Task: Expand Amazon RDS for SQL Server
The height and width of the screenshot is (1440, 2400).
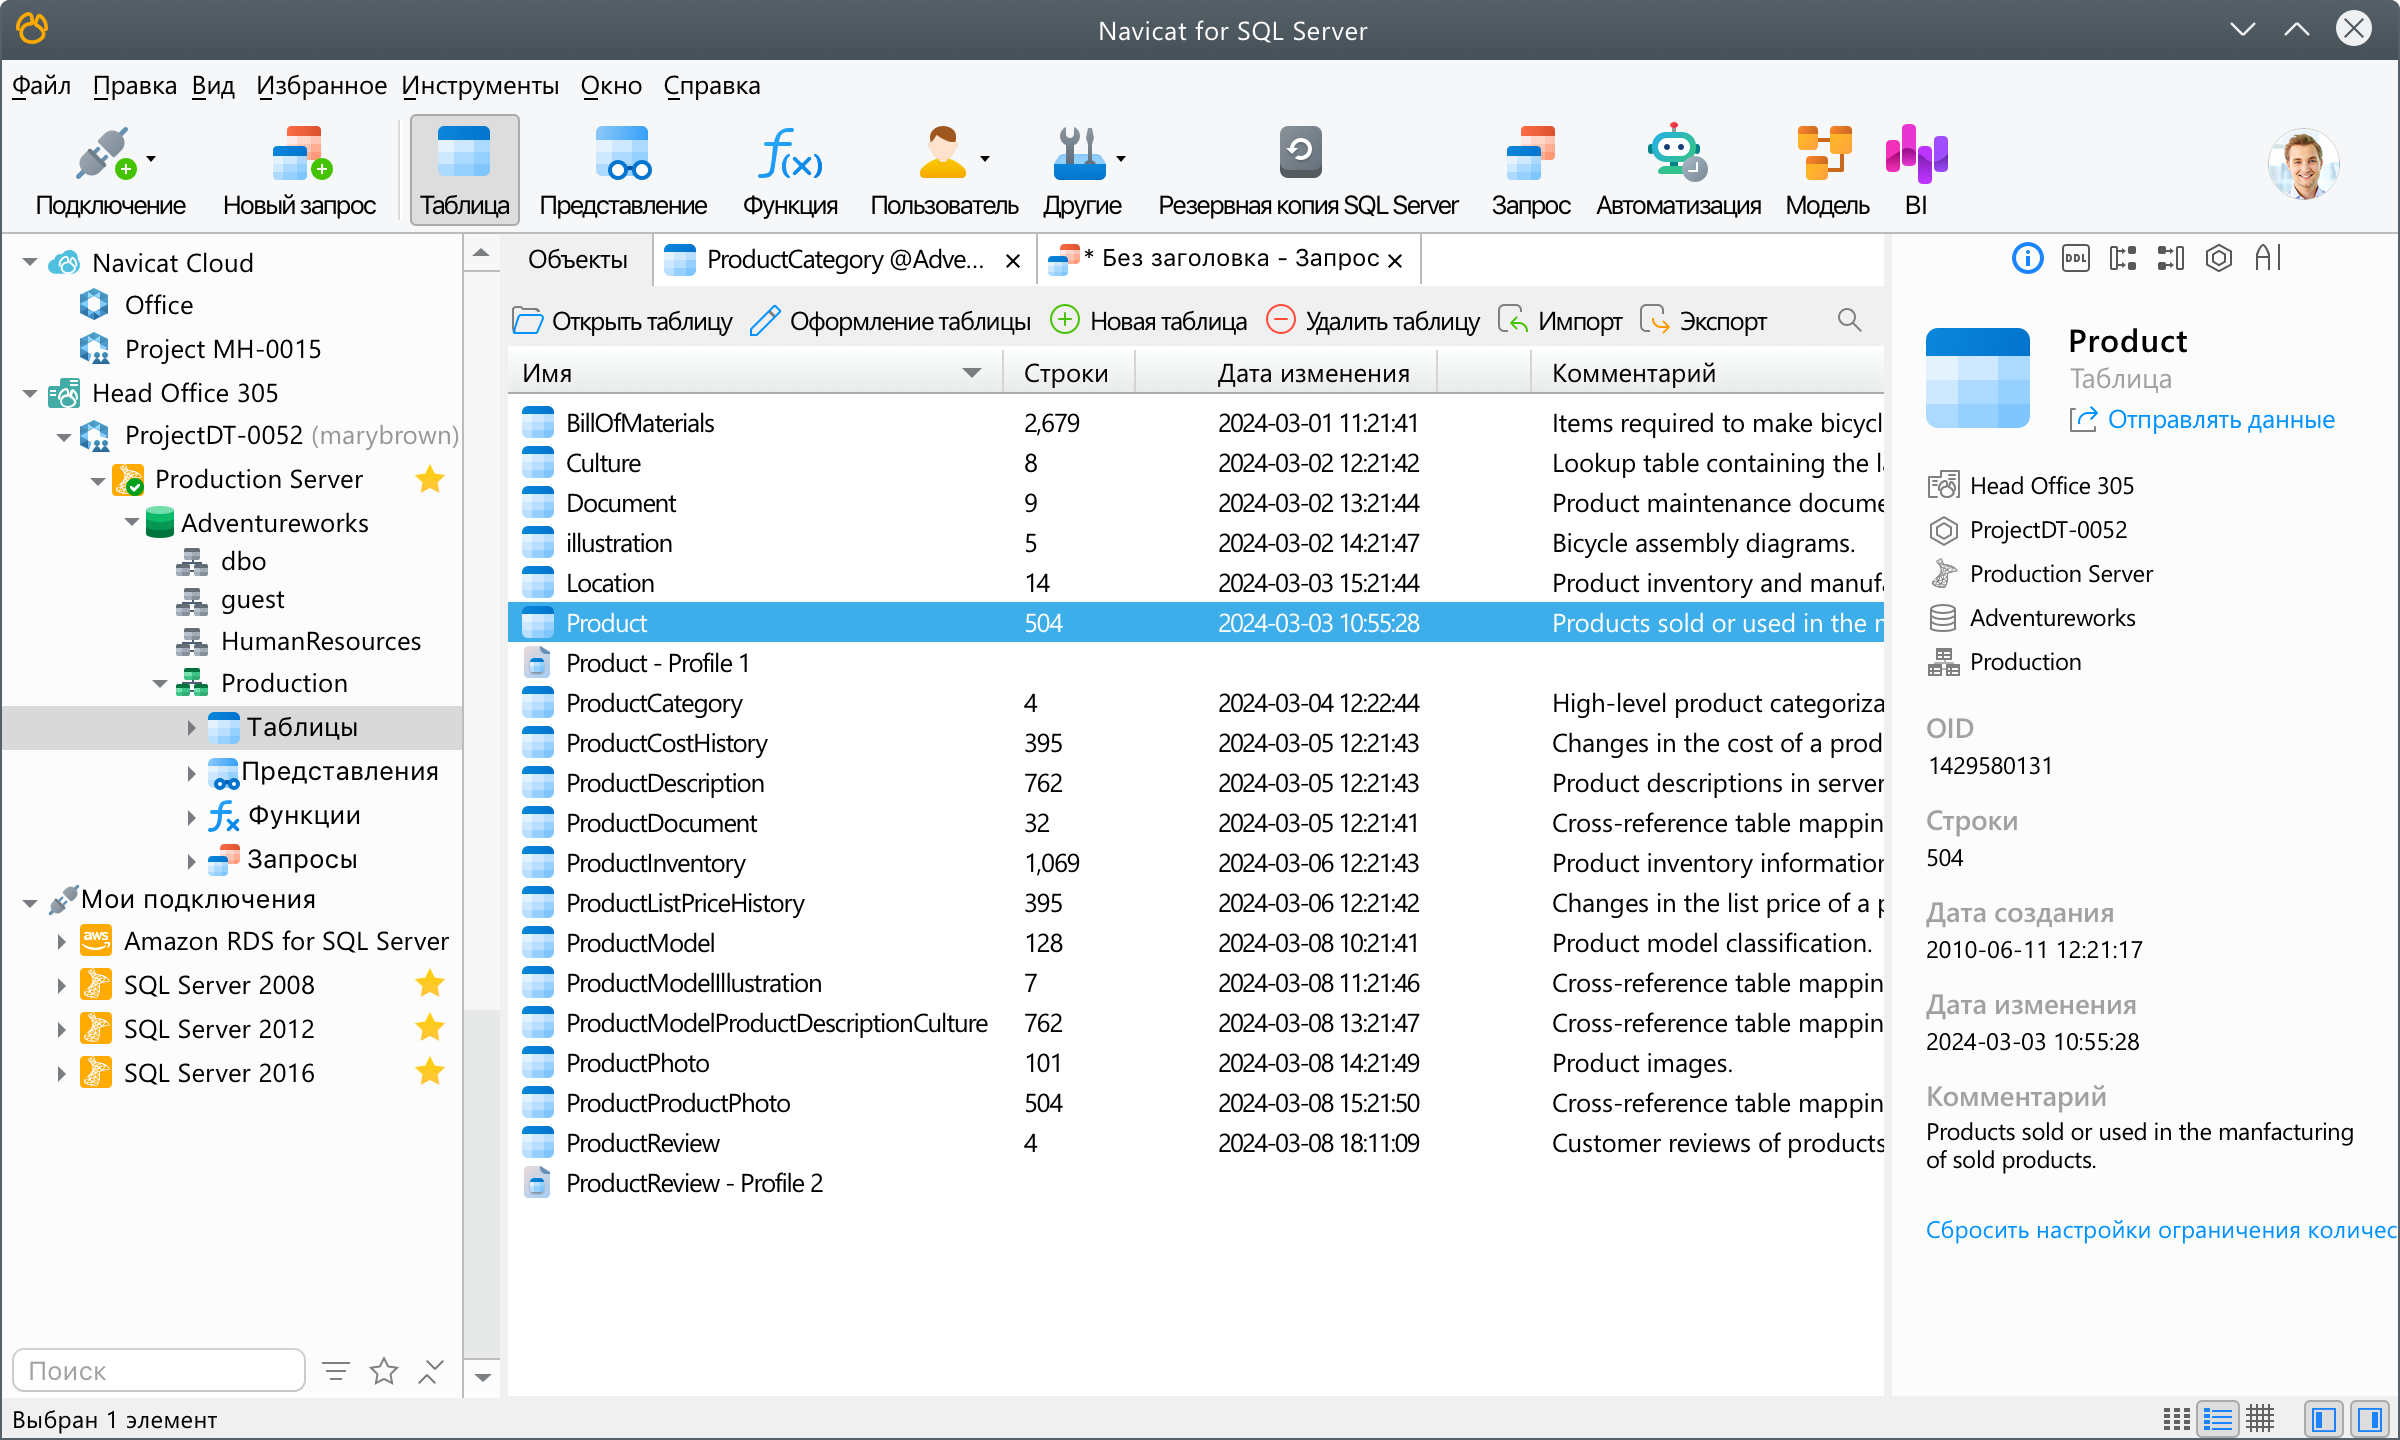Action: (x=61, y=941)
